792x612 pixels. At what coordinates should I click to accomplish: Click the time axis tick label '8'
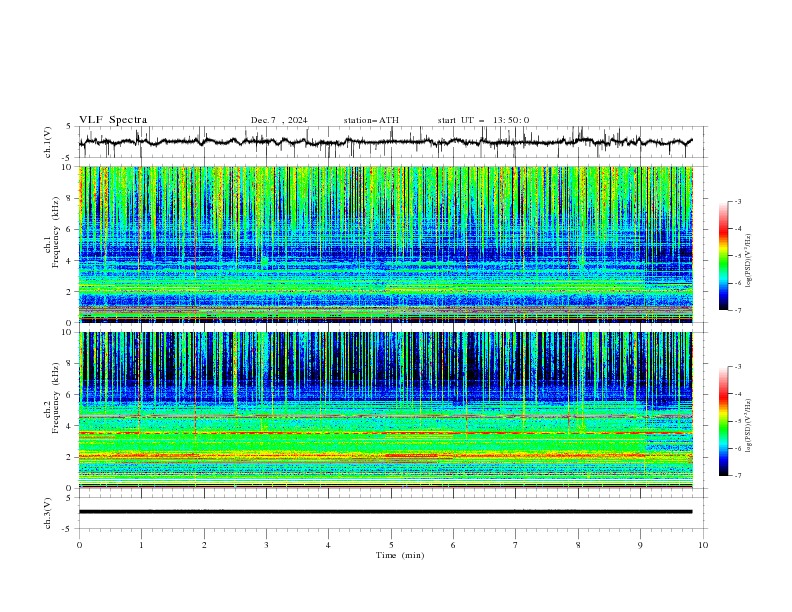[578, 545]
